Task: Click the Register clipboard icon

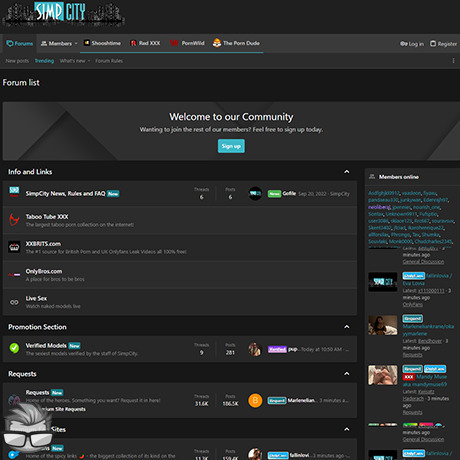Action: pos(433,44)
